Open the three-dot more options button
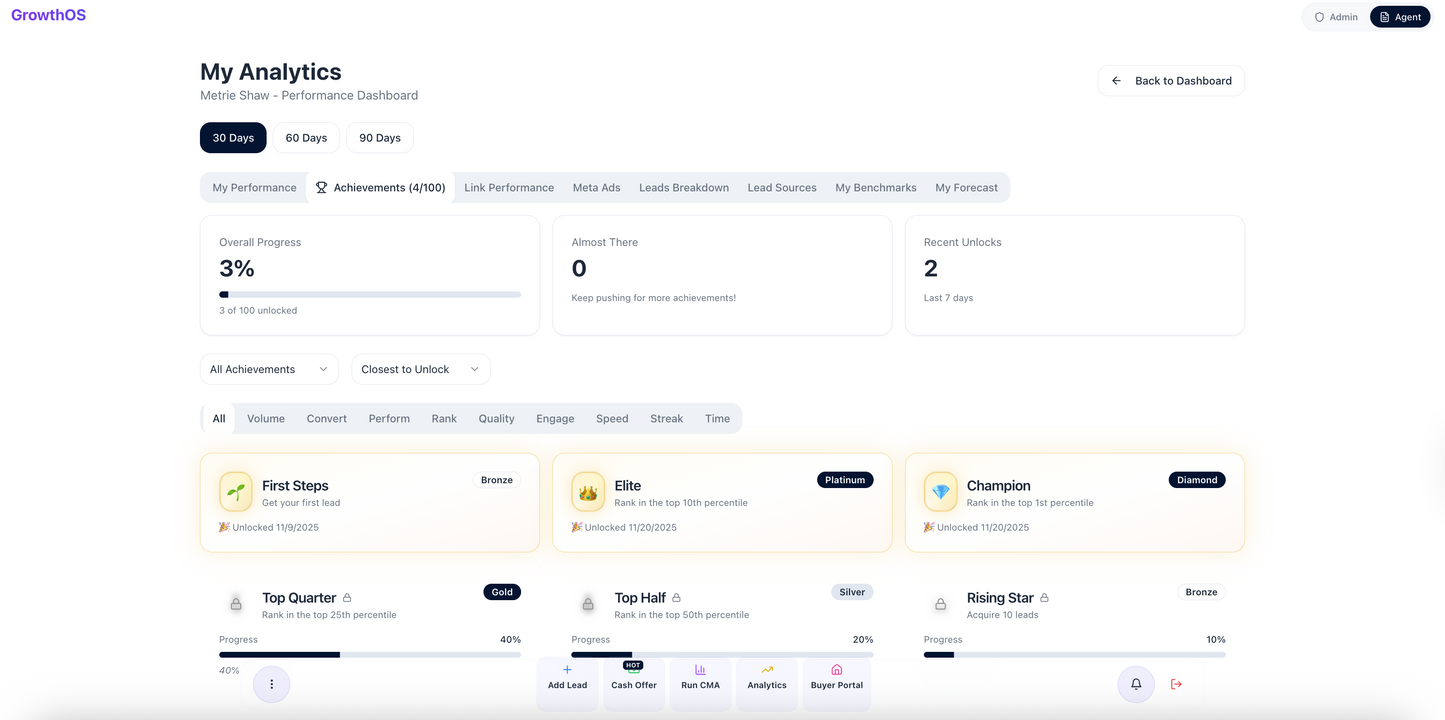Viewport: 1445px width, 720px height. [271, 684]
